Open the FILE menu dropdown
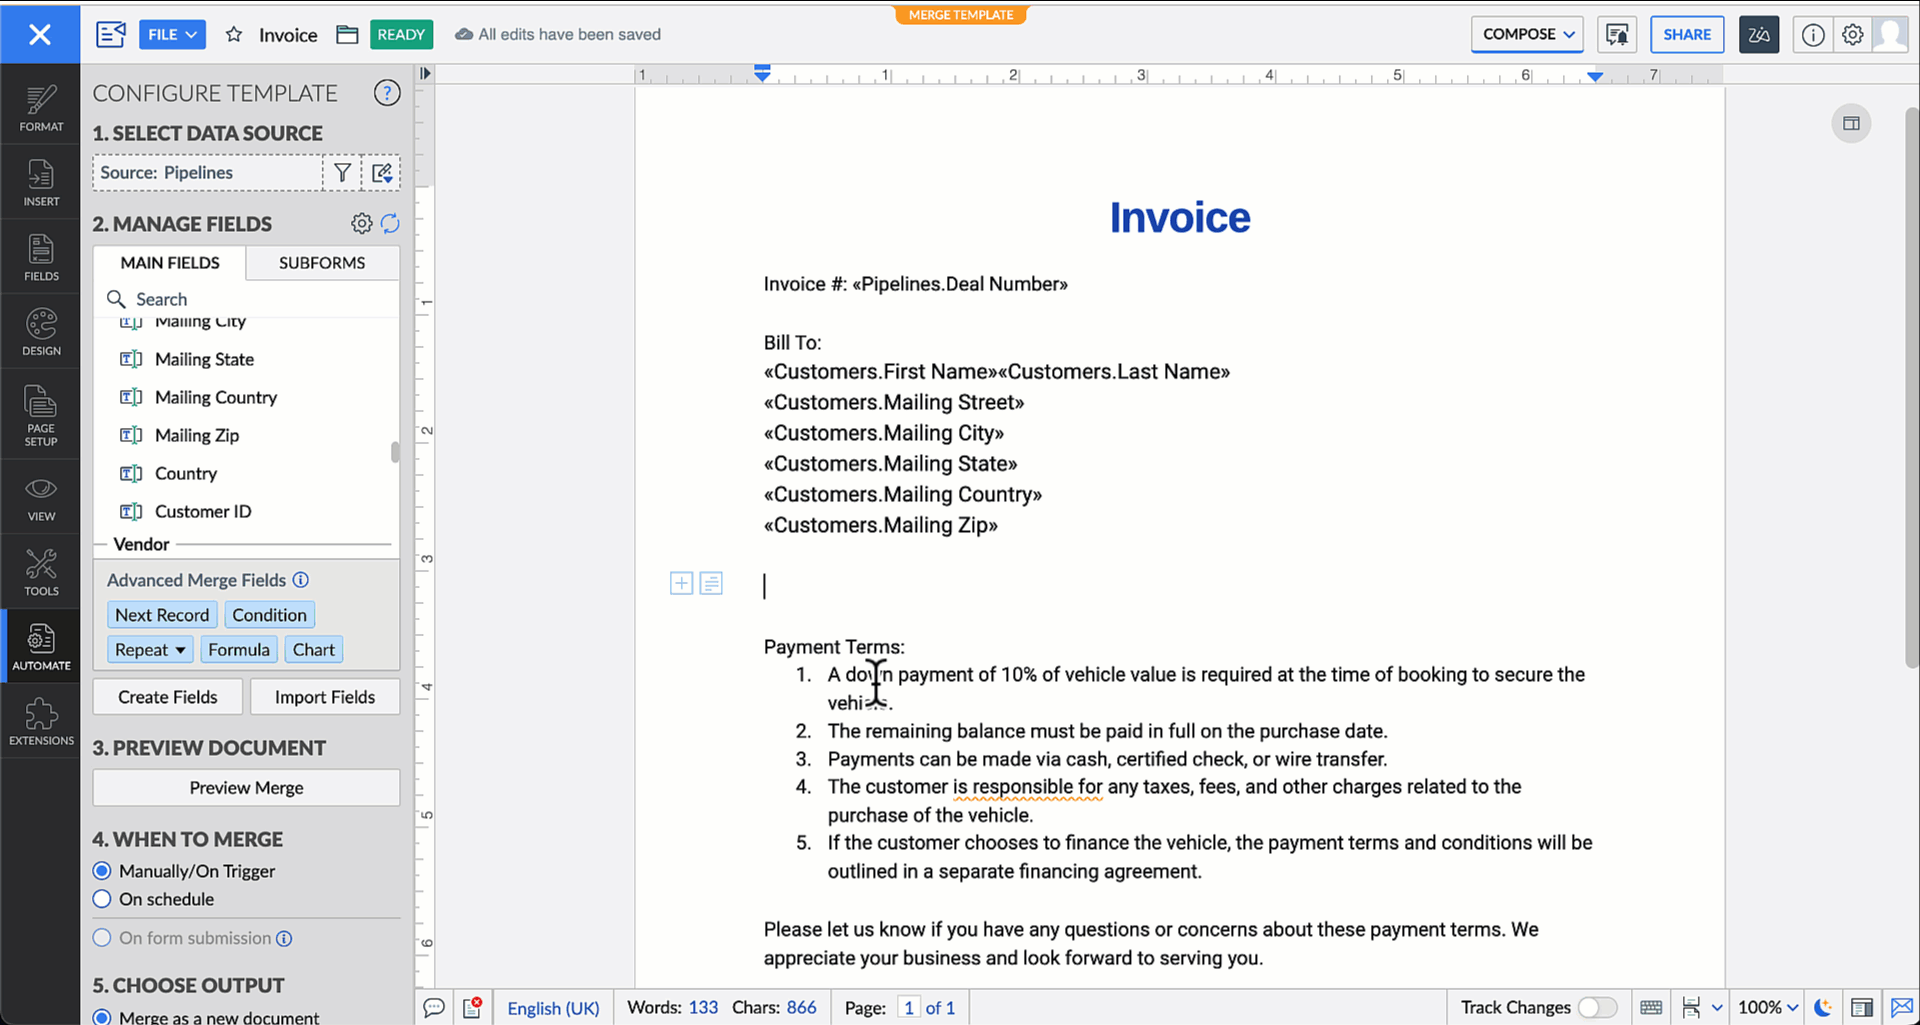 pos(172,35)
